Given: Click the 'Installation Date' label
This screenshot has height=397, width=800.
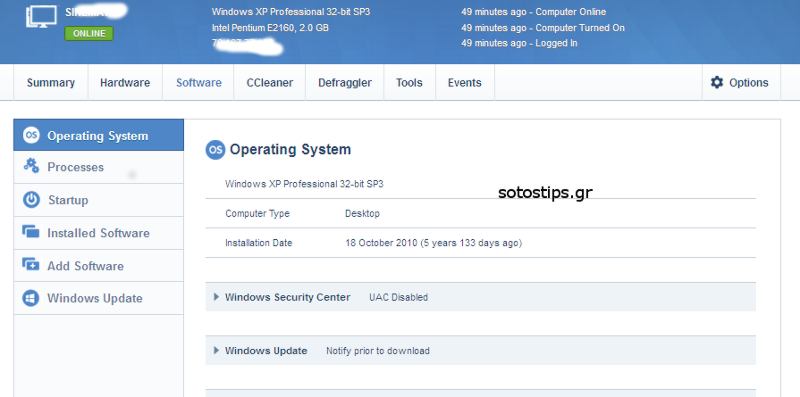Looking at the screenshot, I should coord(259,243).
